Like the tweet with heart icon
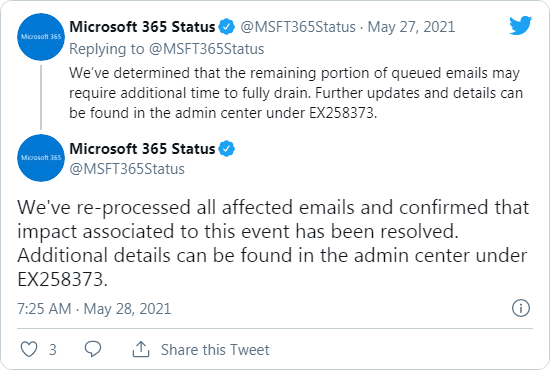This screenshot has height=370, width=550. coord(29,349)
